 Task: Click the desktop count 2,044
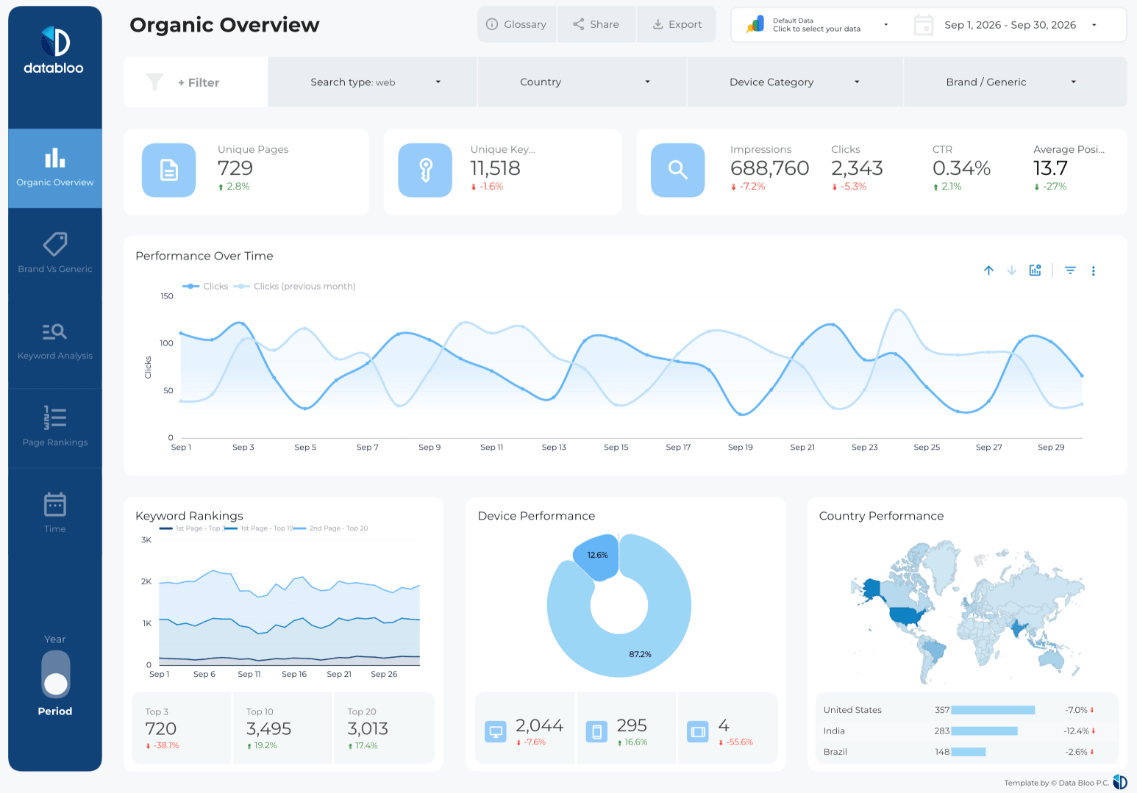tap(539, 726)
